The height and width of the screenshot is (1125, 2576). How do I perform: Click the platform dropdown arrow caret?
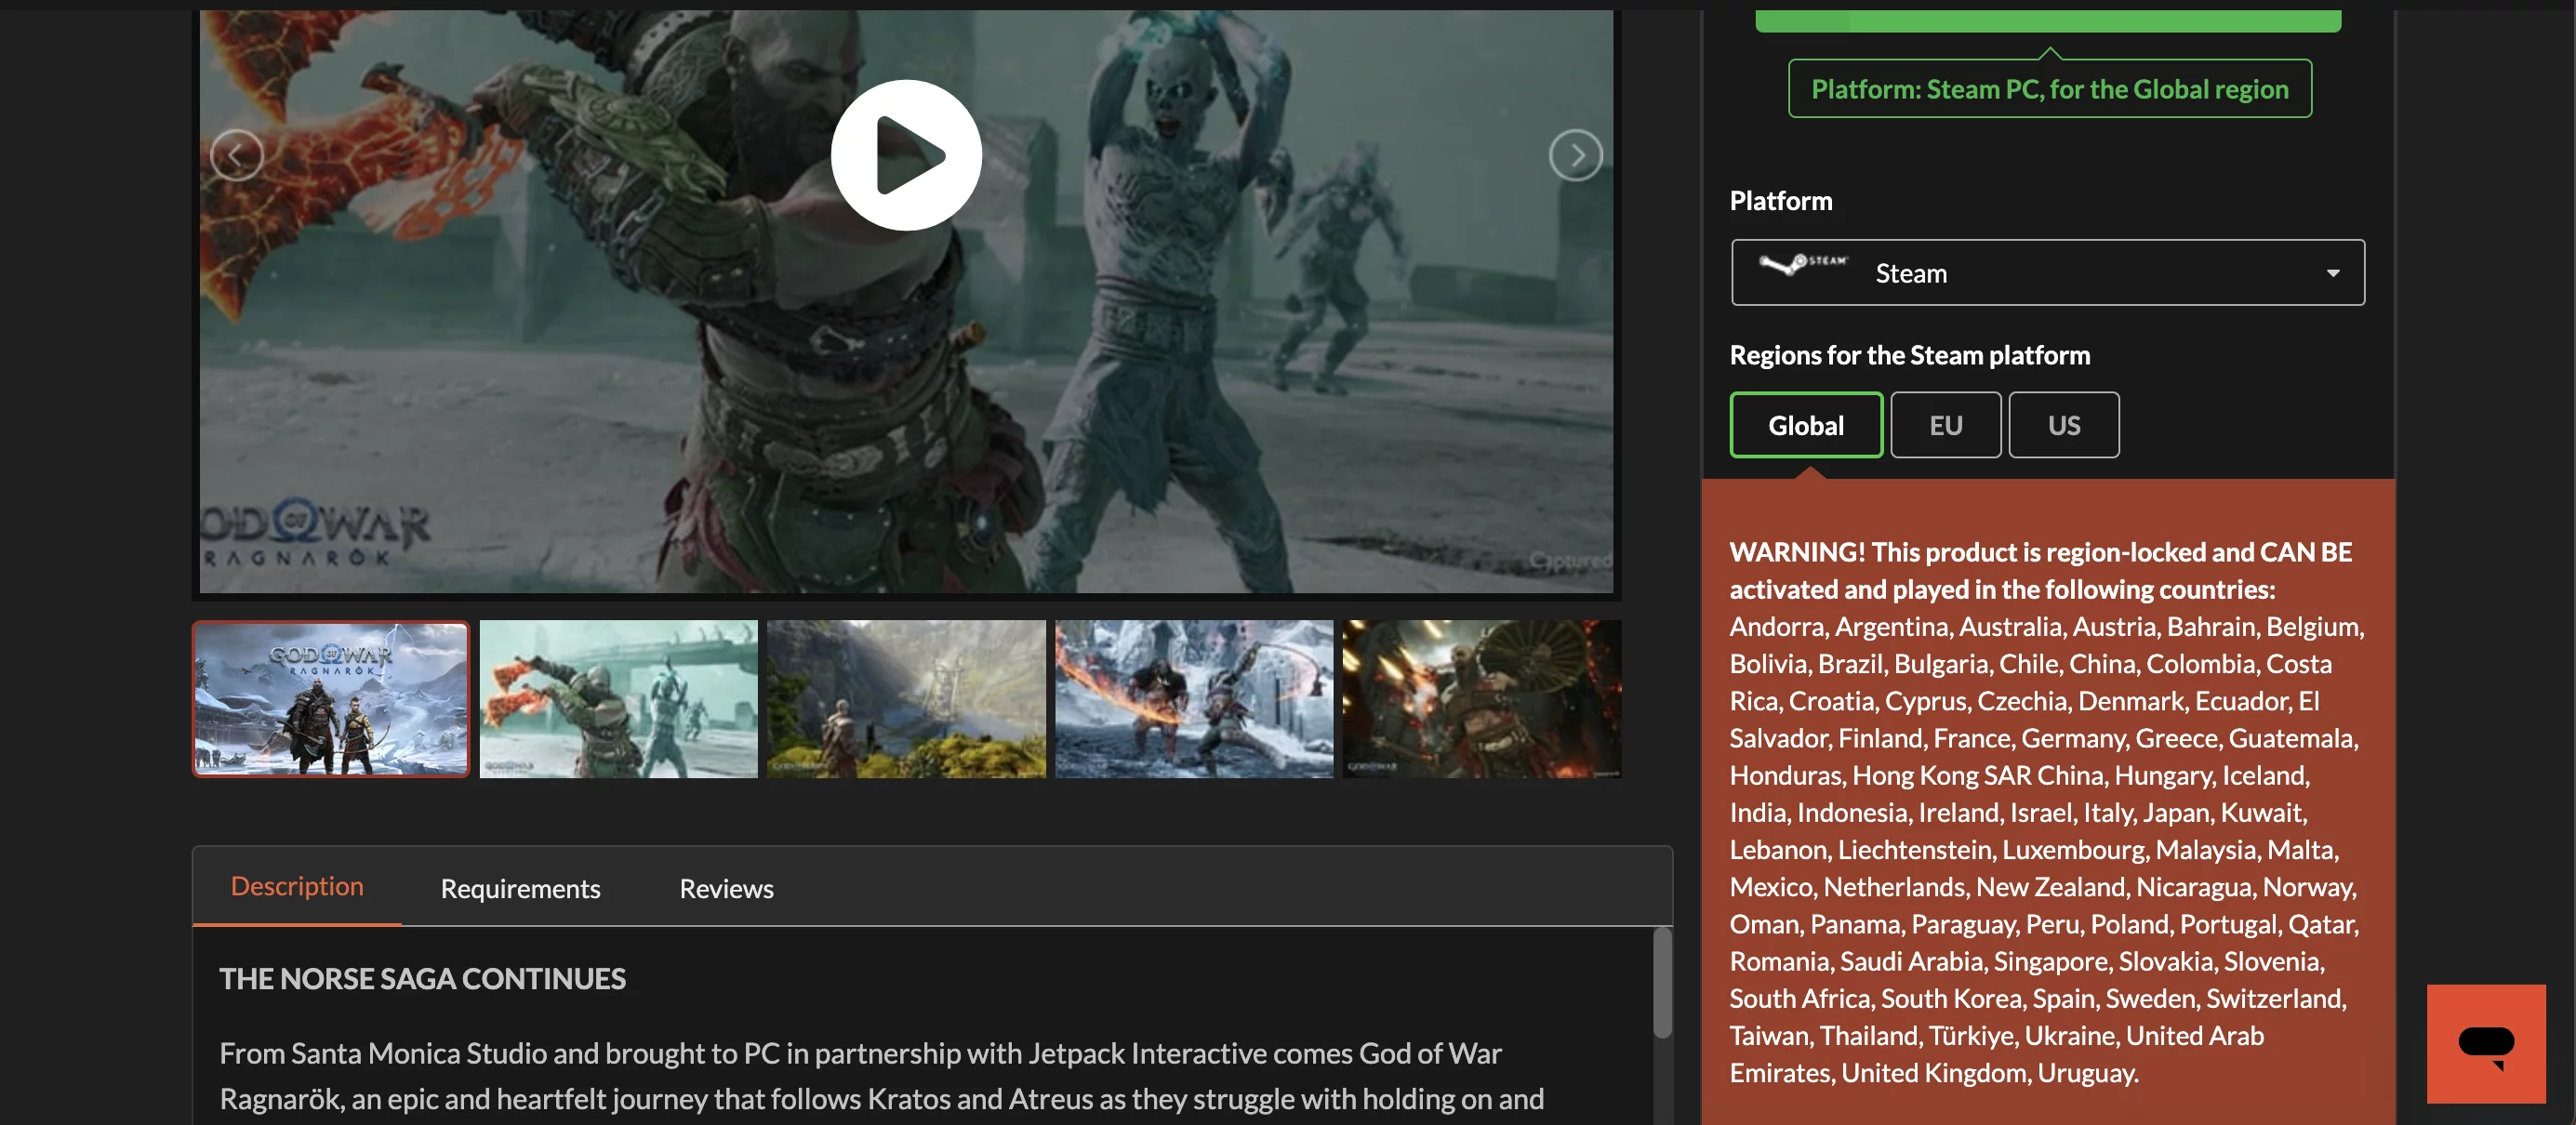point(2332,273)
